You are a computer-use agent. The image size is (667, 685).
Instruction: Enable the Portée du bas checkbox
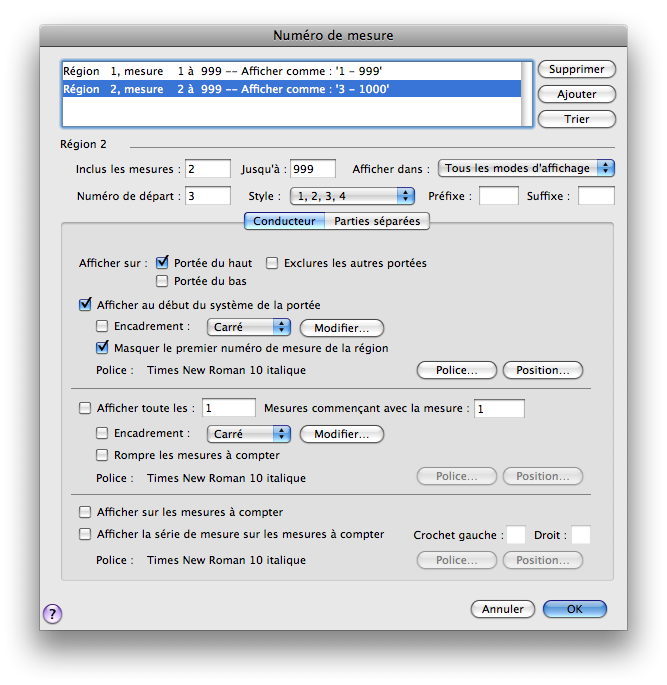(163, 281)
